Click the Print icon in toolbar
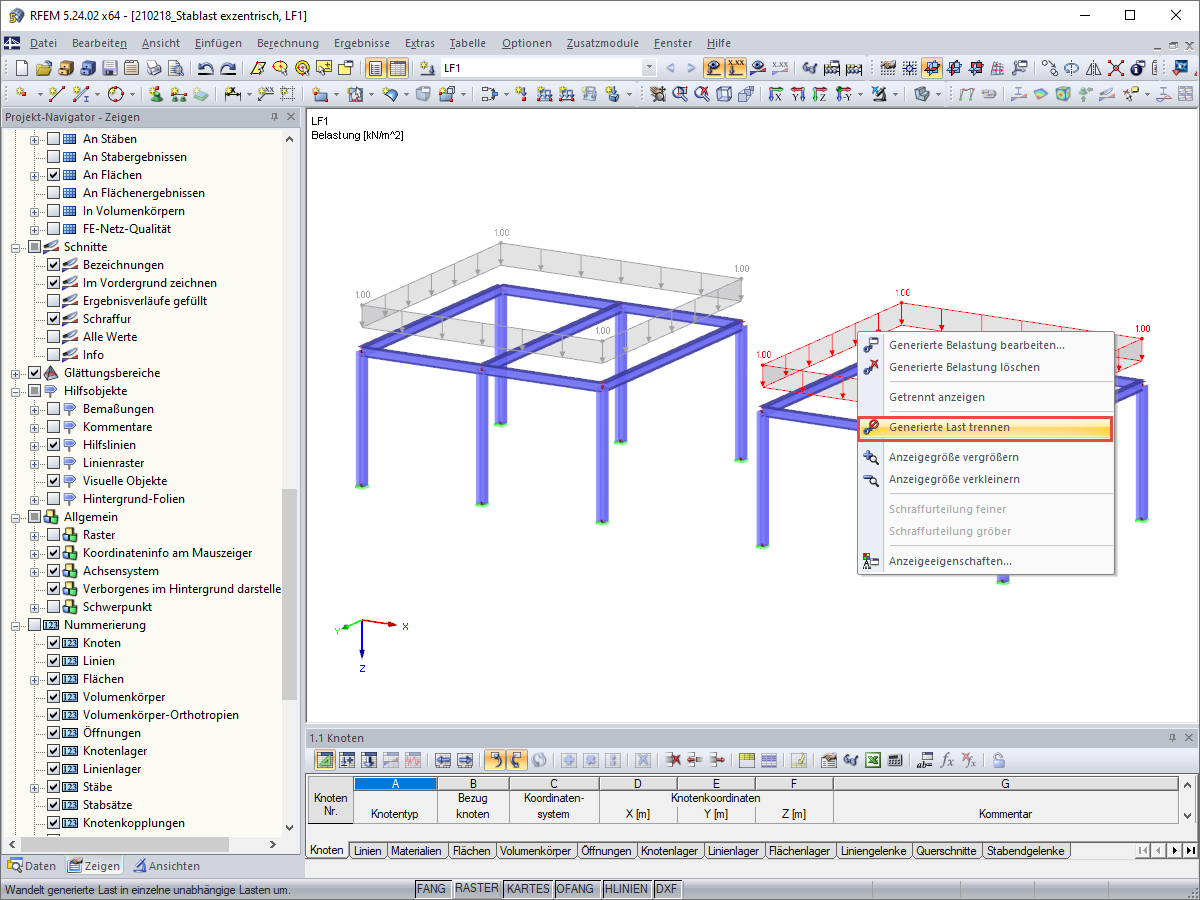Viewport: 1200px width, 900px height. 153,68
